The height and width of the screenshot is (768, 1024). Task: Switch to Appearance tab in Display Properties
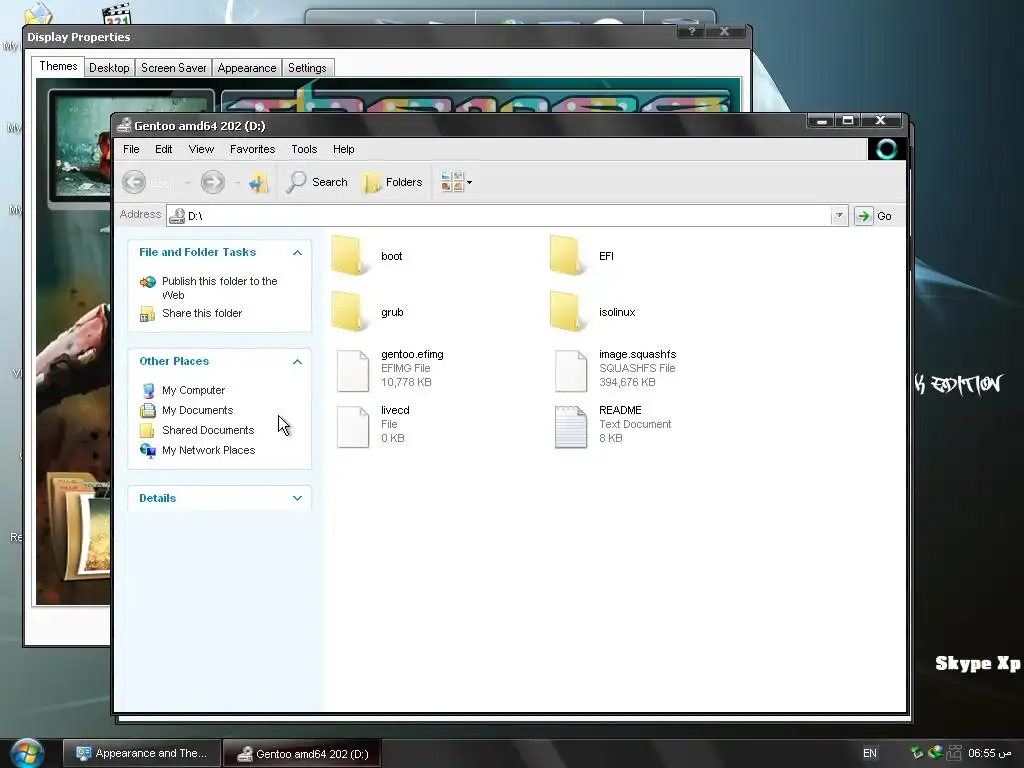click(x=247, y=68)
